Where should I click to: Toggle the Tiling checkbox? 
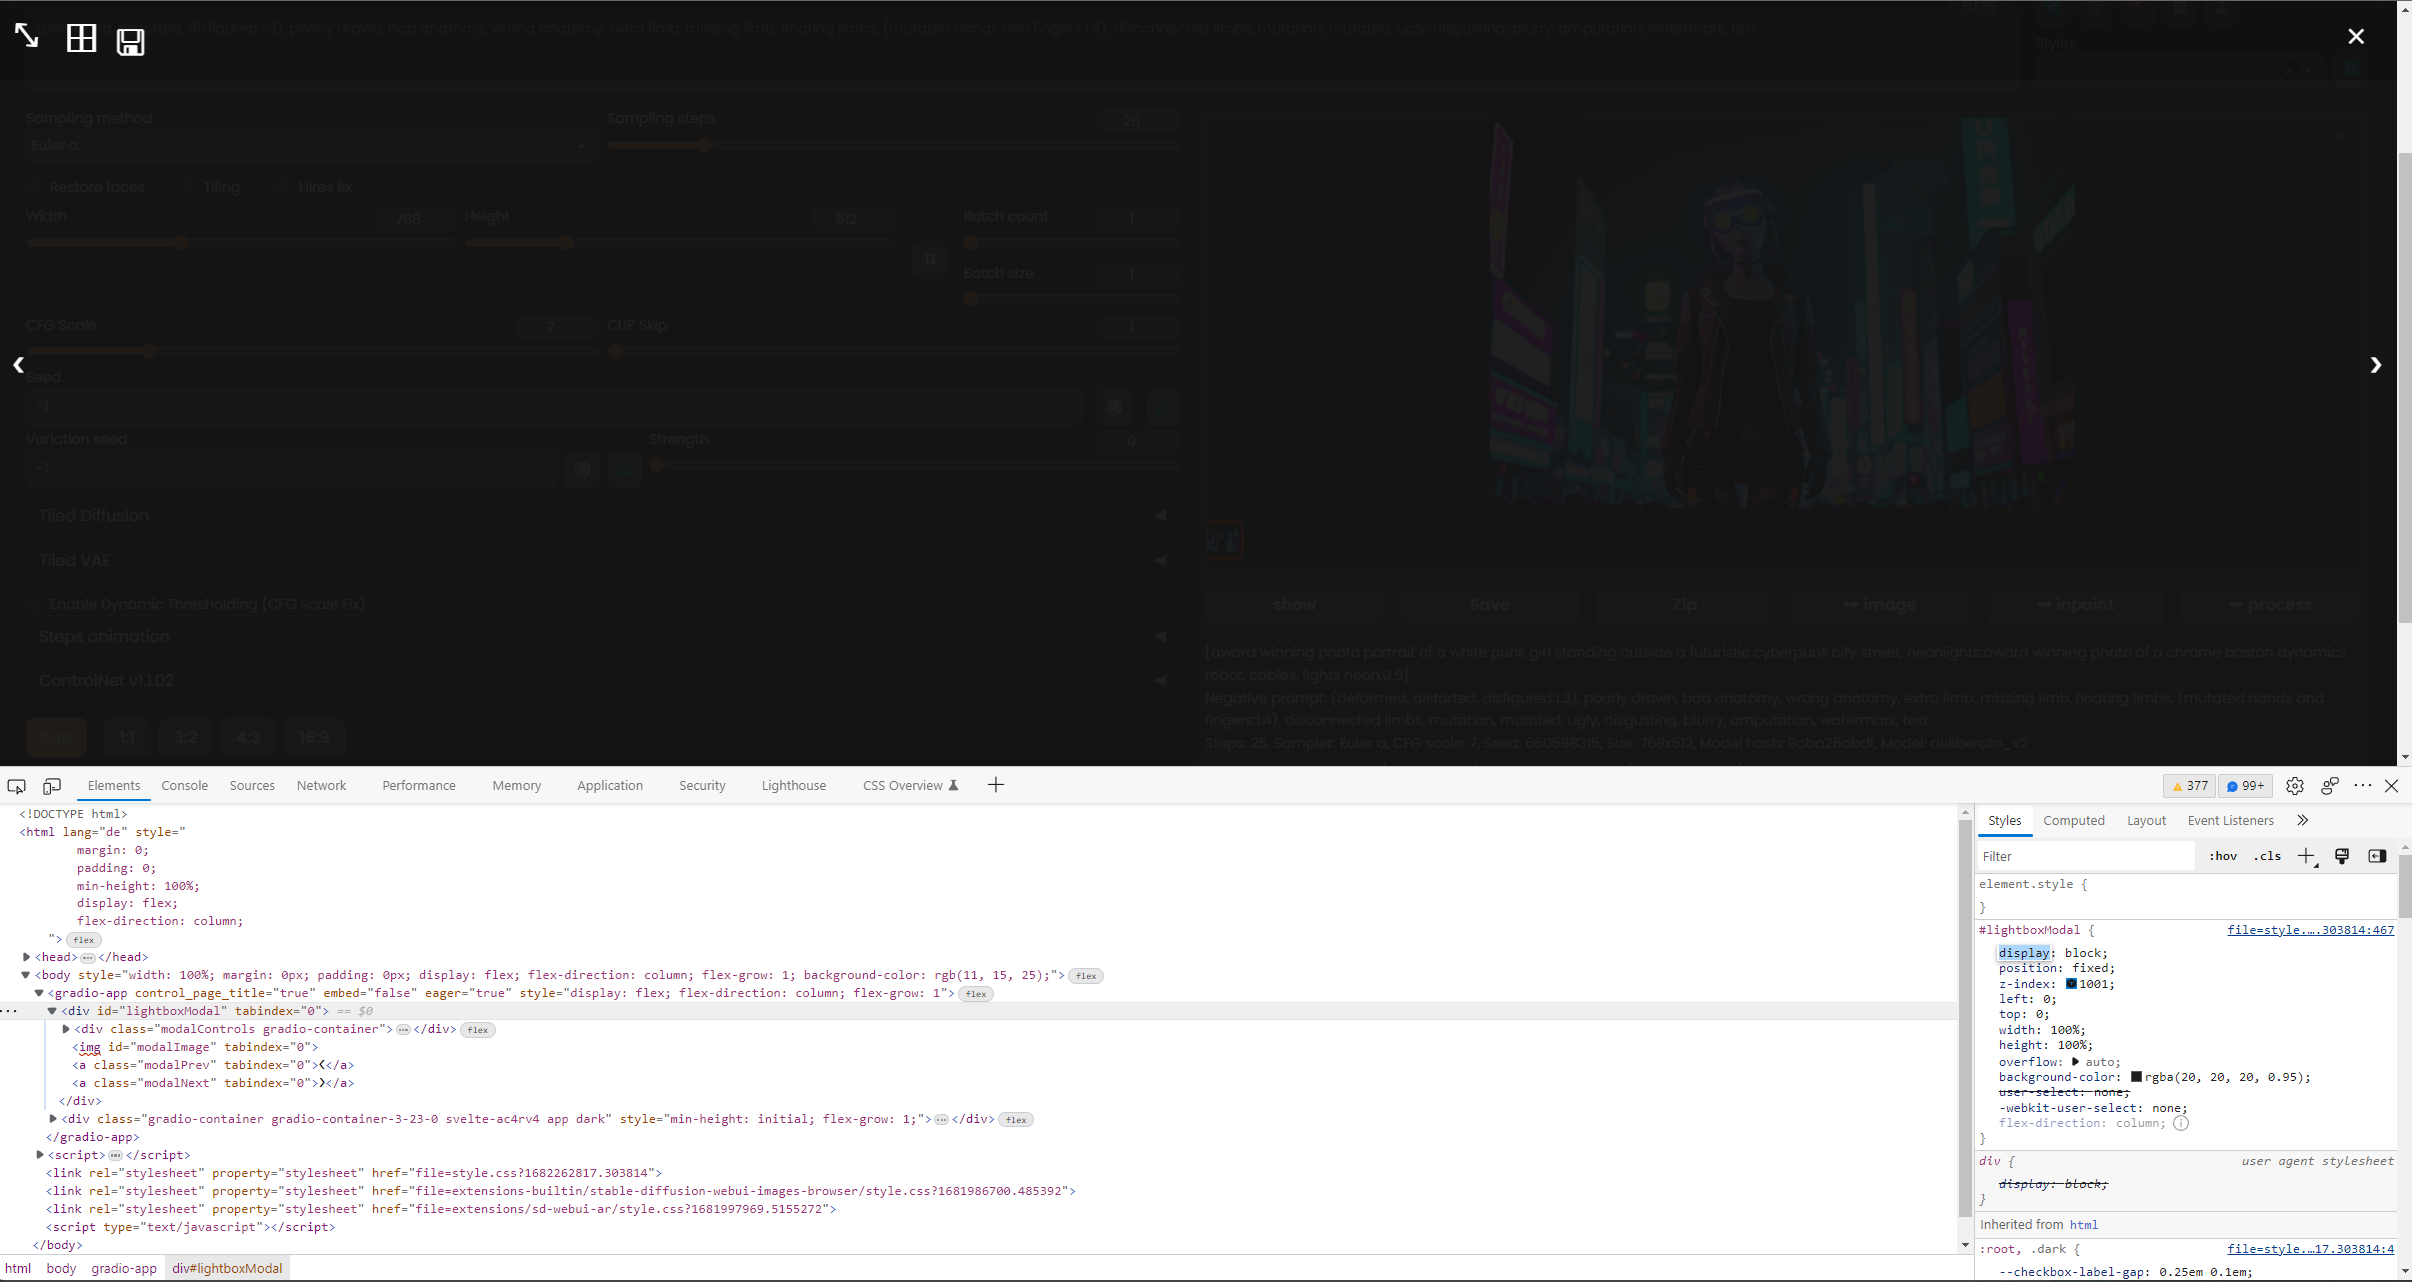[188, 187]
